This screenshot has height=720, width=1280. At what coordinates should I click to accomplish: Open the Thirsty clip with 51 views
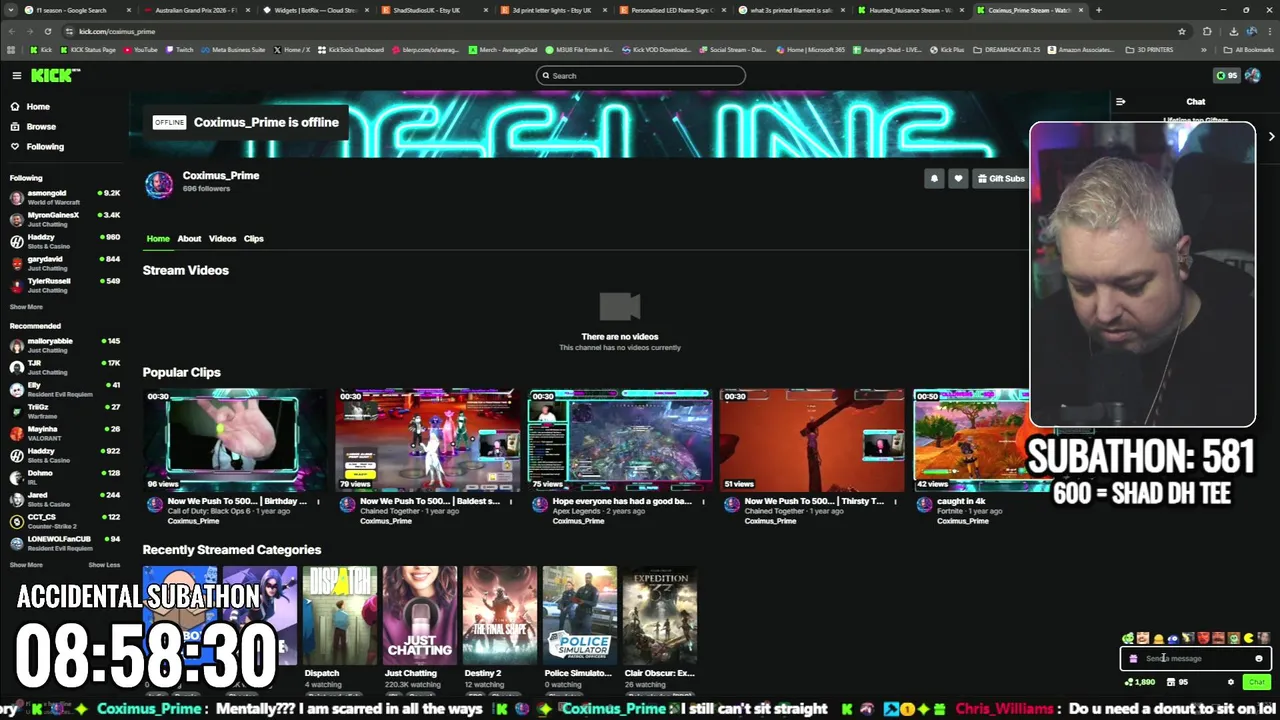(811, 440)
